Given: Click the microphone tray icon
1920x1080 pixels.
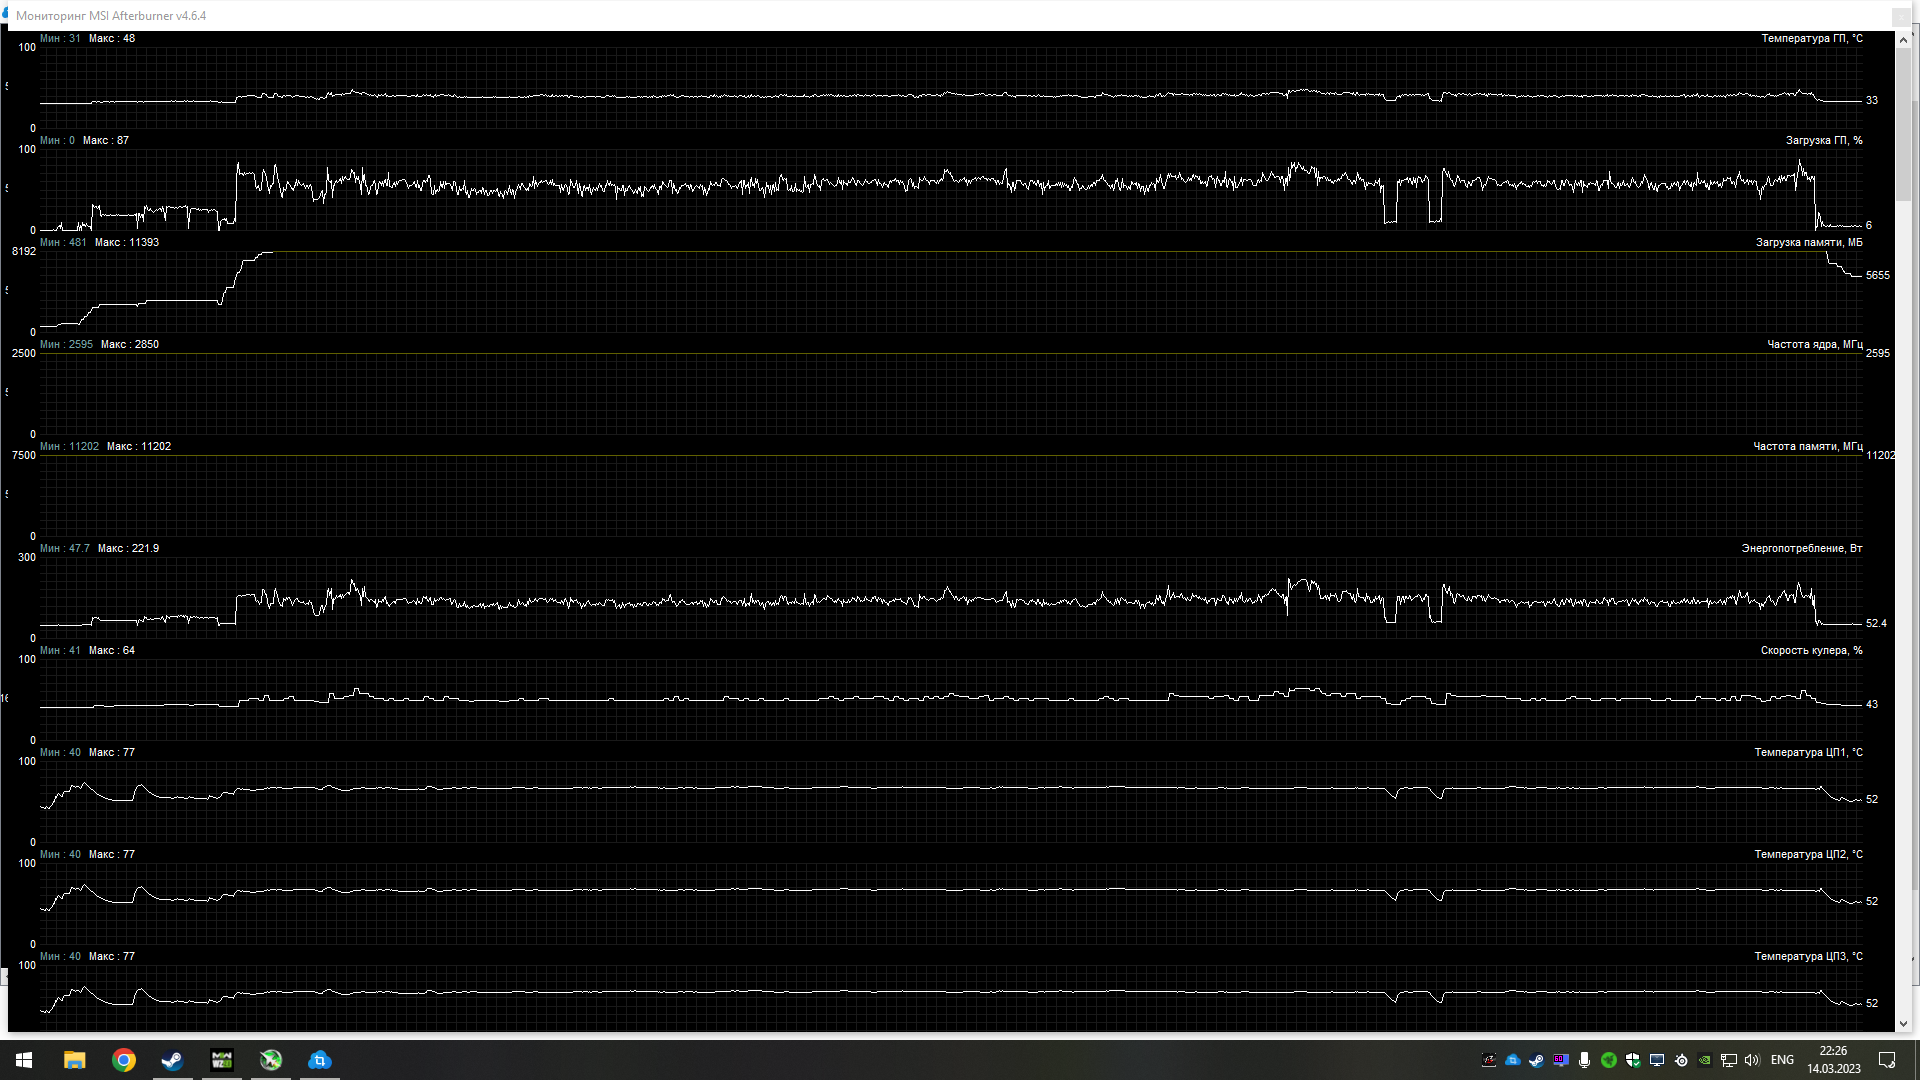Looking at the screenshot, I should tap(1585, 1060).
